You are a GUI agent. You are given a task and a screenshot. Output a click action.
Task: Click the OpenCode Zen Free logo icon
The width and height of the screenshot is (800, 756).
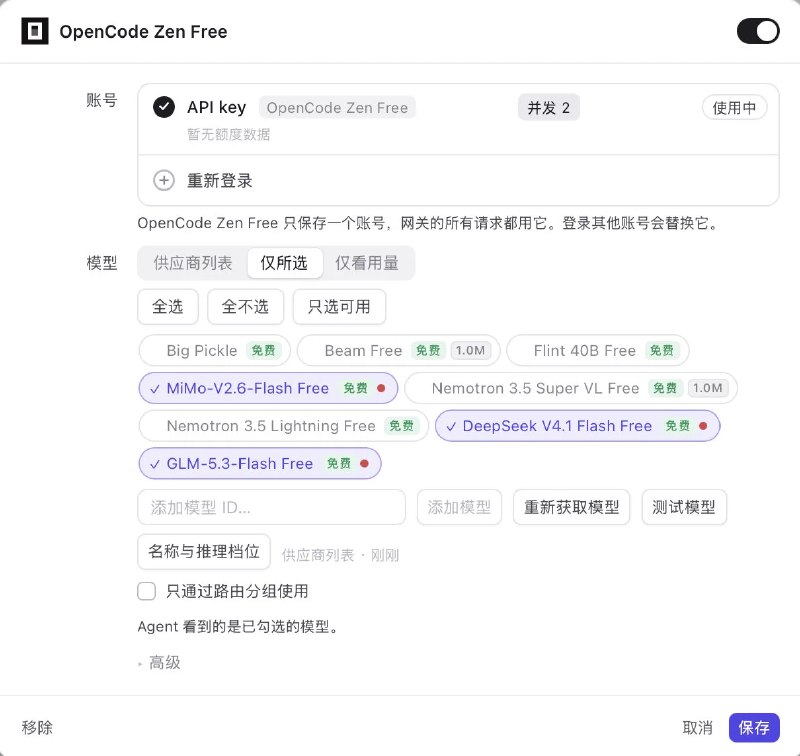(x=35, y=31)
